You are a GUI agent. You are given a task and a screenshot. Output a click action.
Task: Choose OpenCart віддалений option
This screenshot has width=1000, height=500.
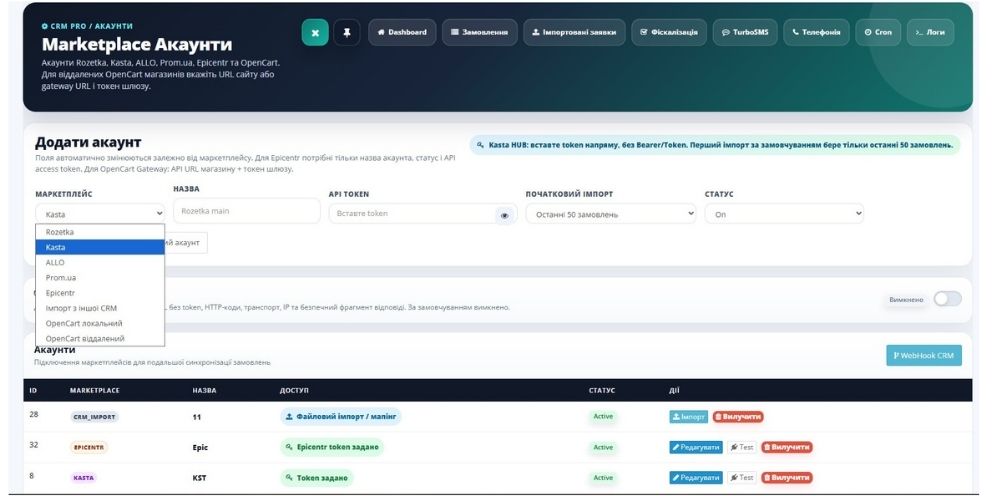click(100, 339)
